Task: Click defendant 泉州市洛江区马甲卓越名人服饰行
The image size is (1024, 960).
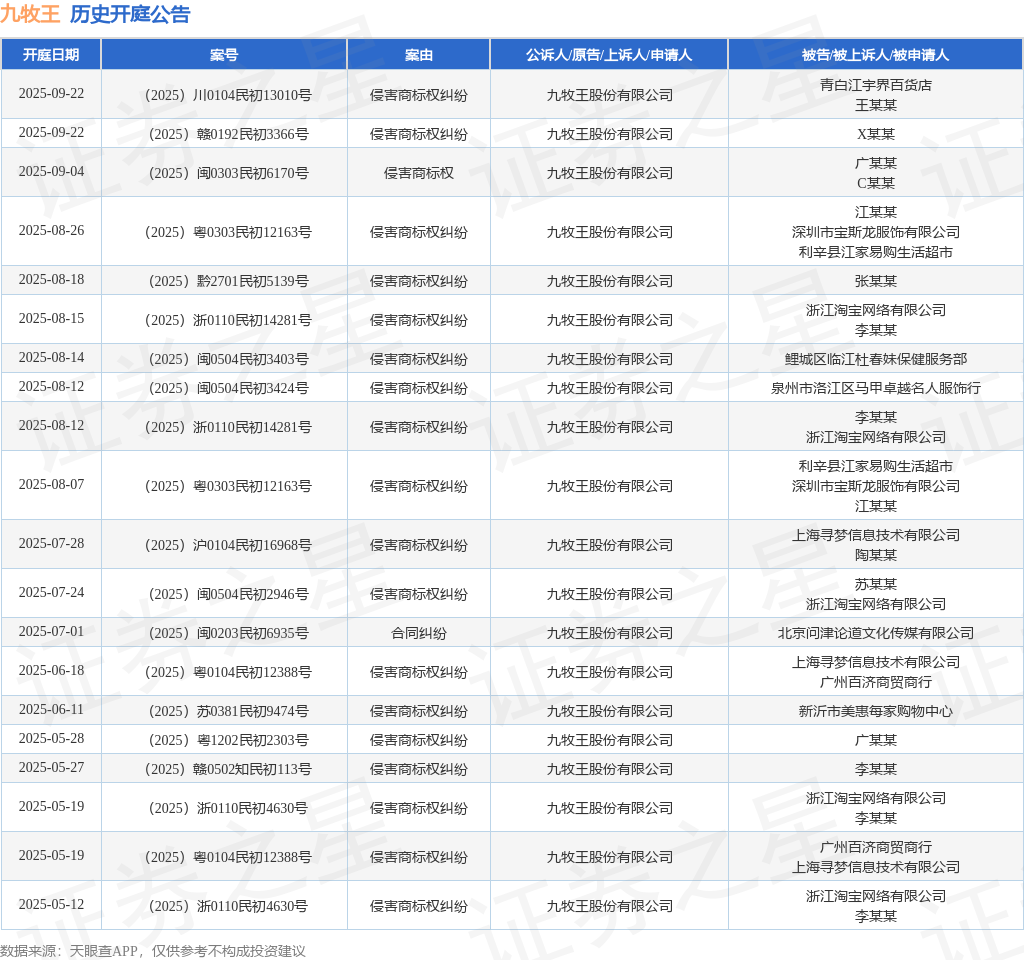Action: click(876, 388)
